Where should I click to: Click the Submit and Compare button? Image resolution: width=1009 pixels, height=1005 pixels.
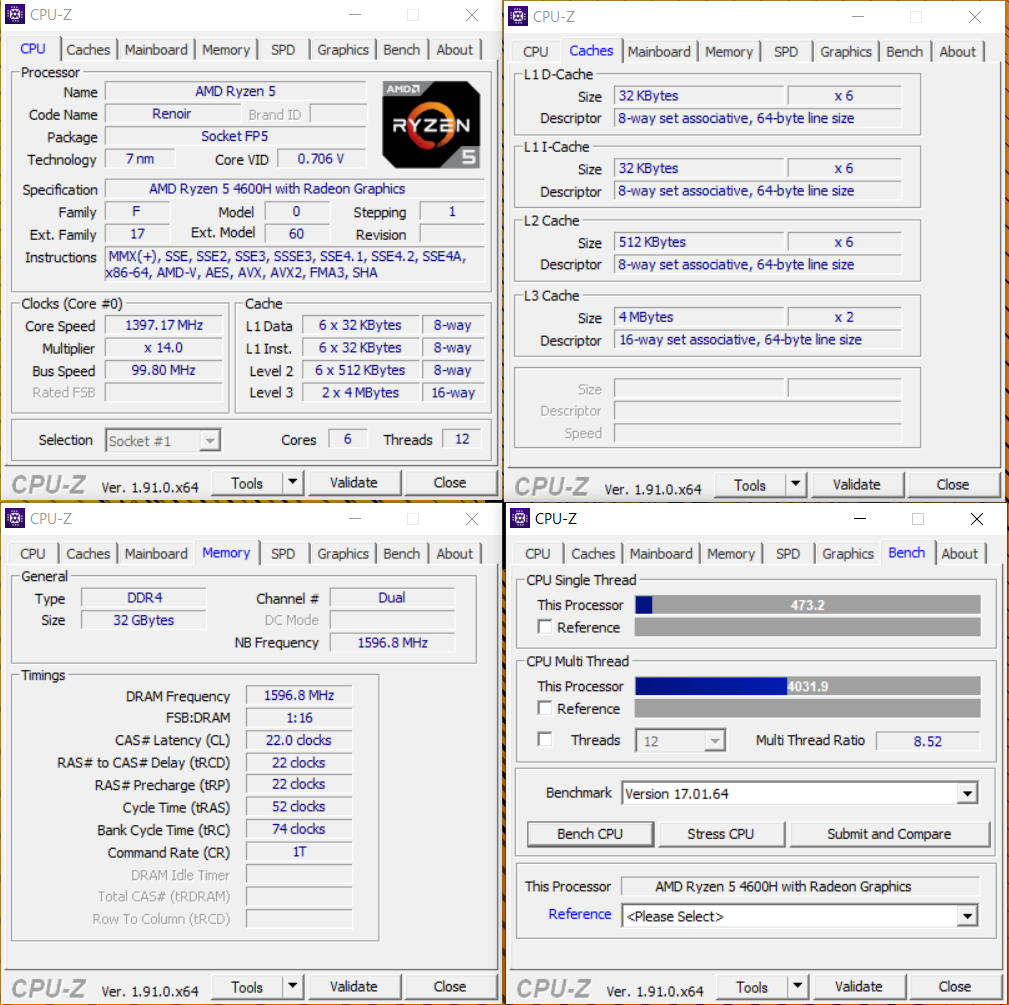(889, 834)
